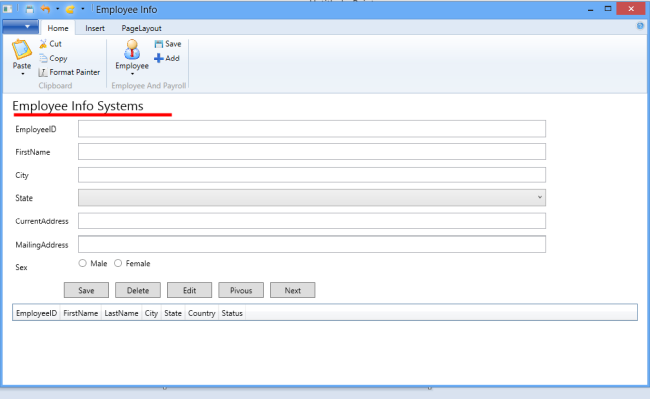Click the Next button
Screen dimensions: 650x399
click(x=293, y=290)
